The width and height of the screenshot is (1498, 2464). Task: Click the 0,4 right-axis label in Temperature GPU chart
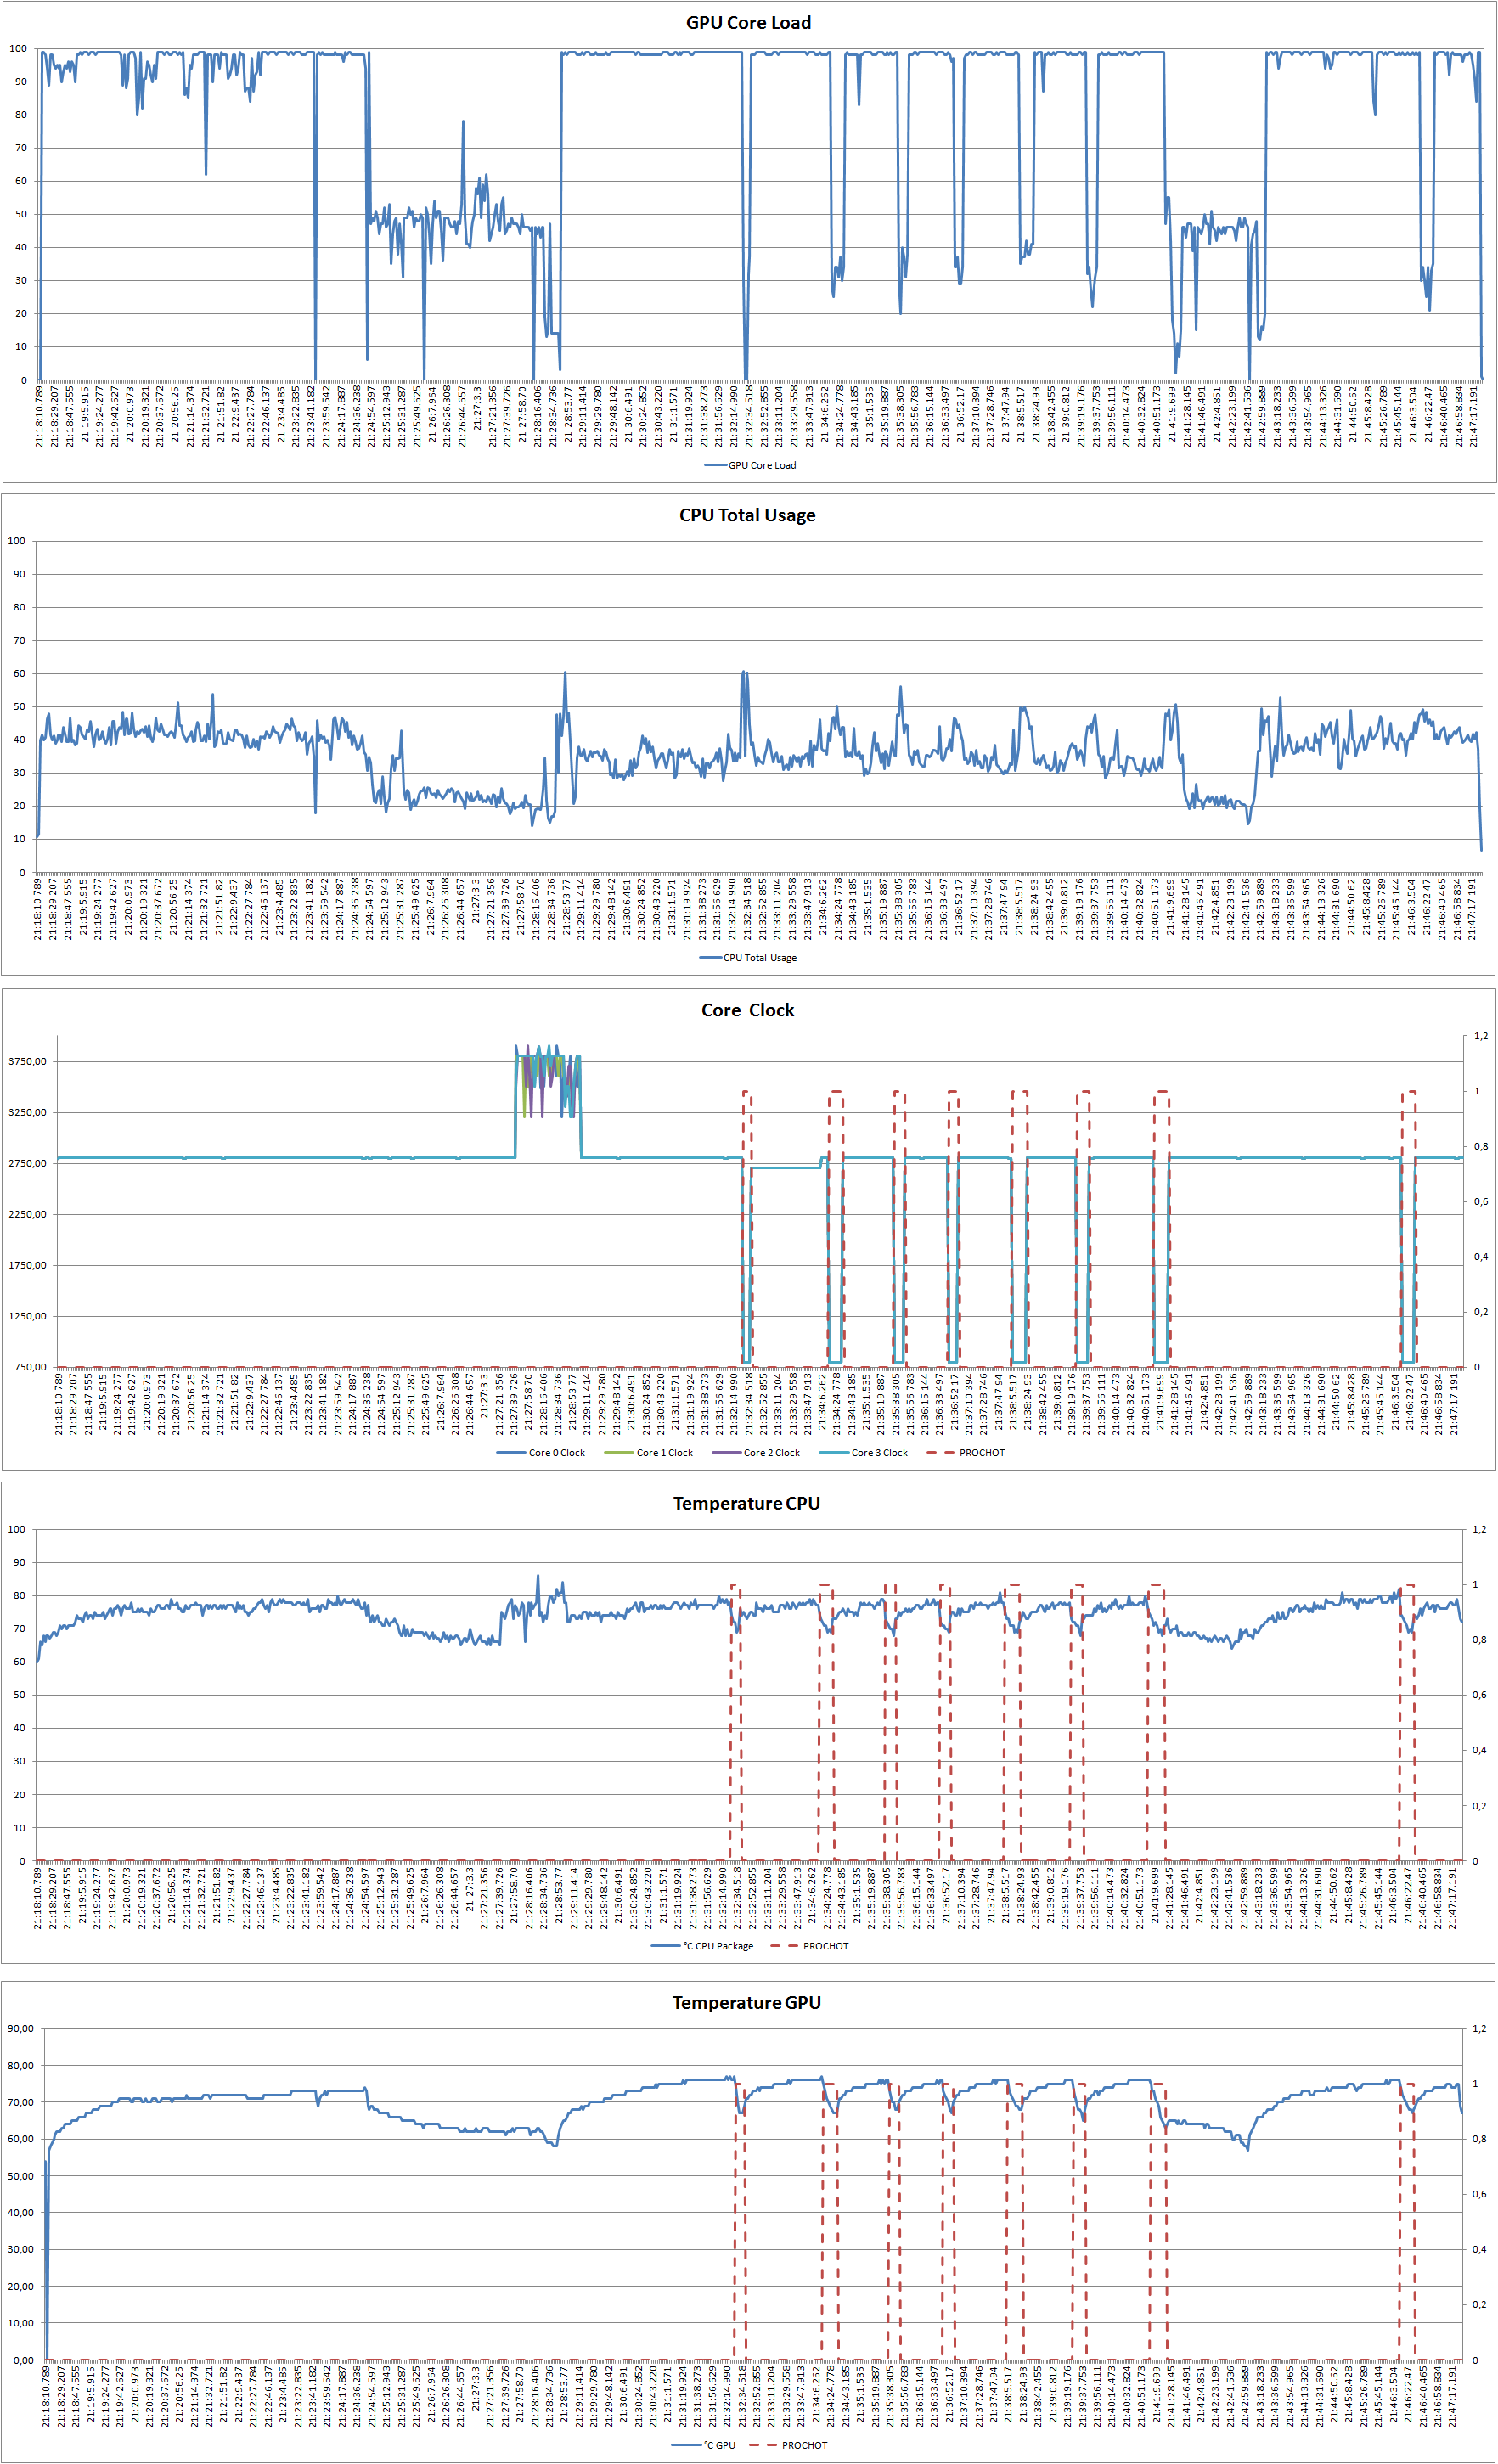coord(1480,2249)
